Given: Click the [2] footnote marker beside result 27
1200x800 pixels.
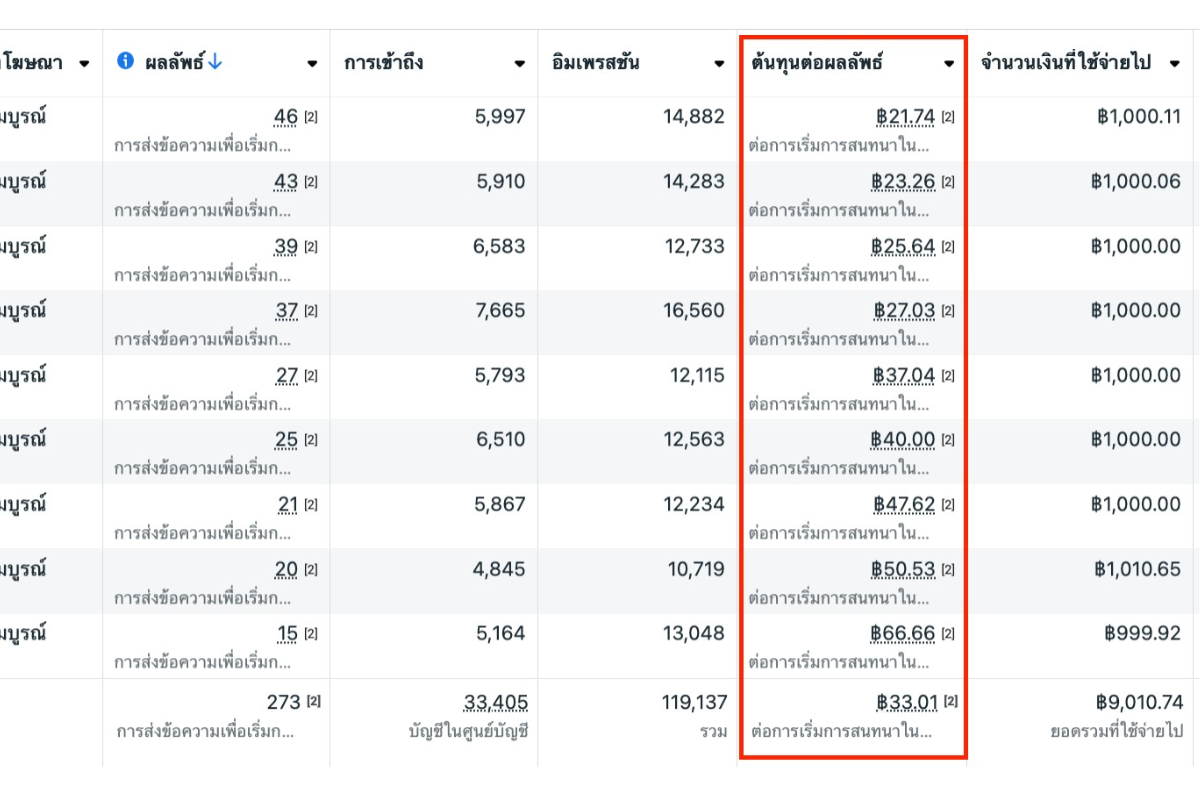Looking at the screenshot, I should (x=311, y=376).
